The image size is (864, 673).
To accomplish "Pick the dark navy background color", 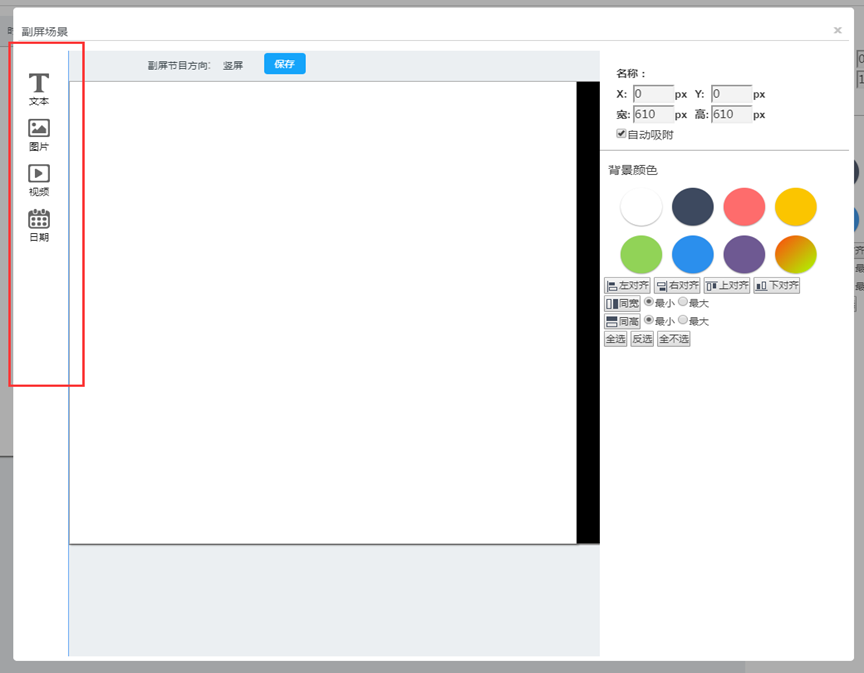I will [x=693, y=207].
